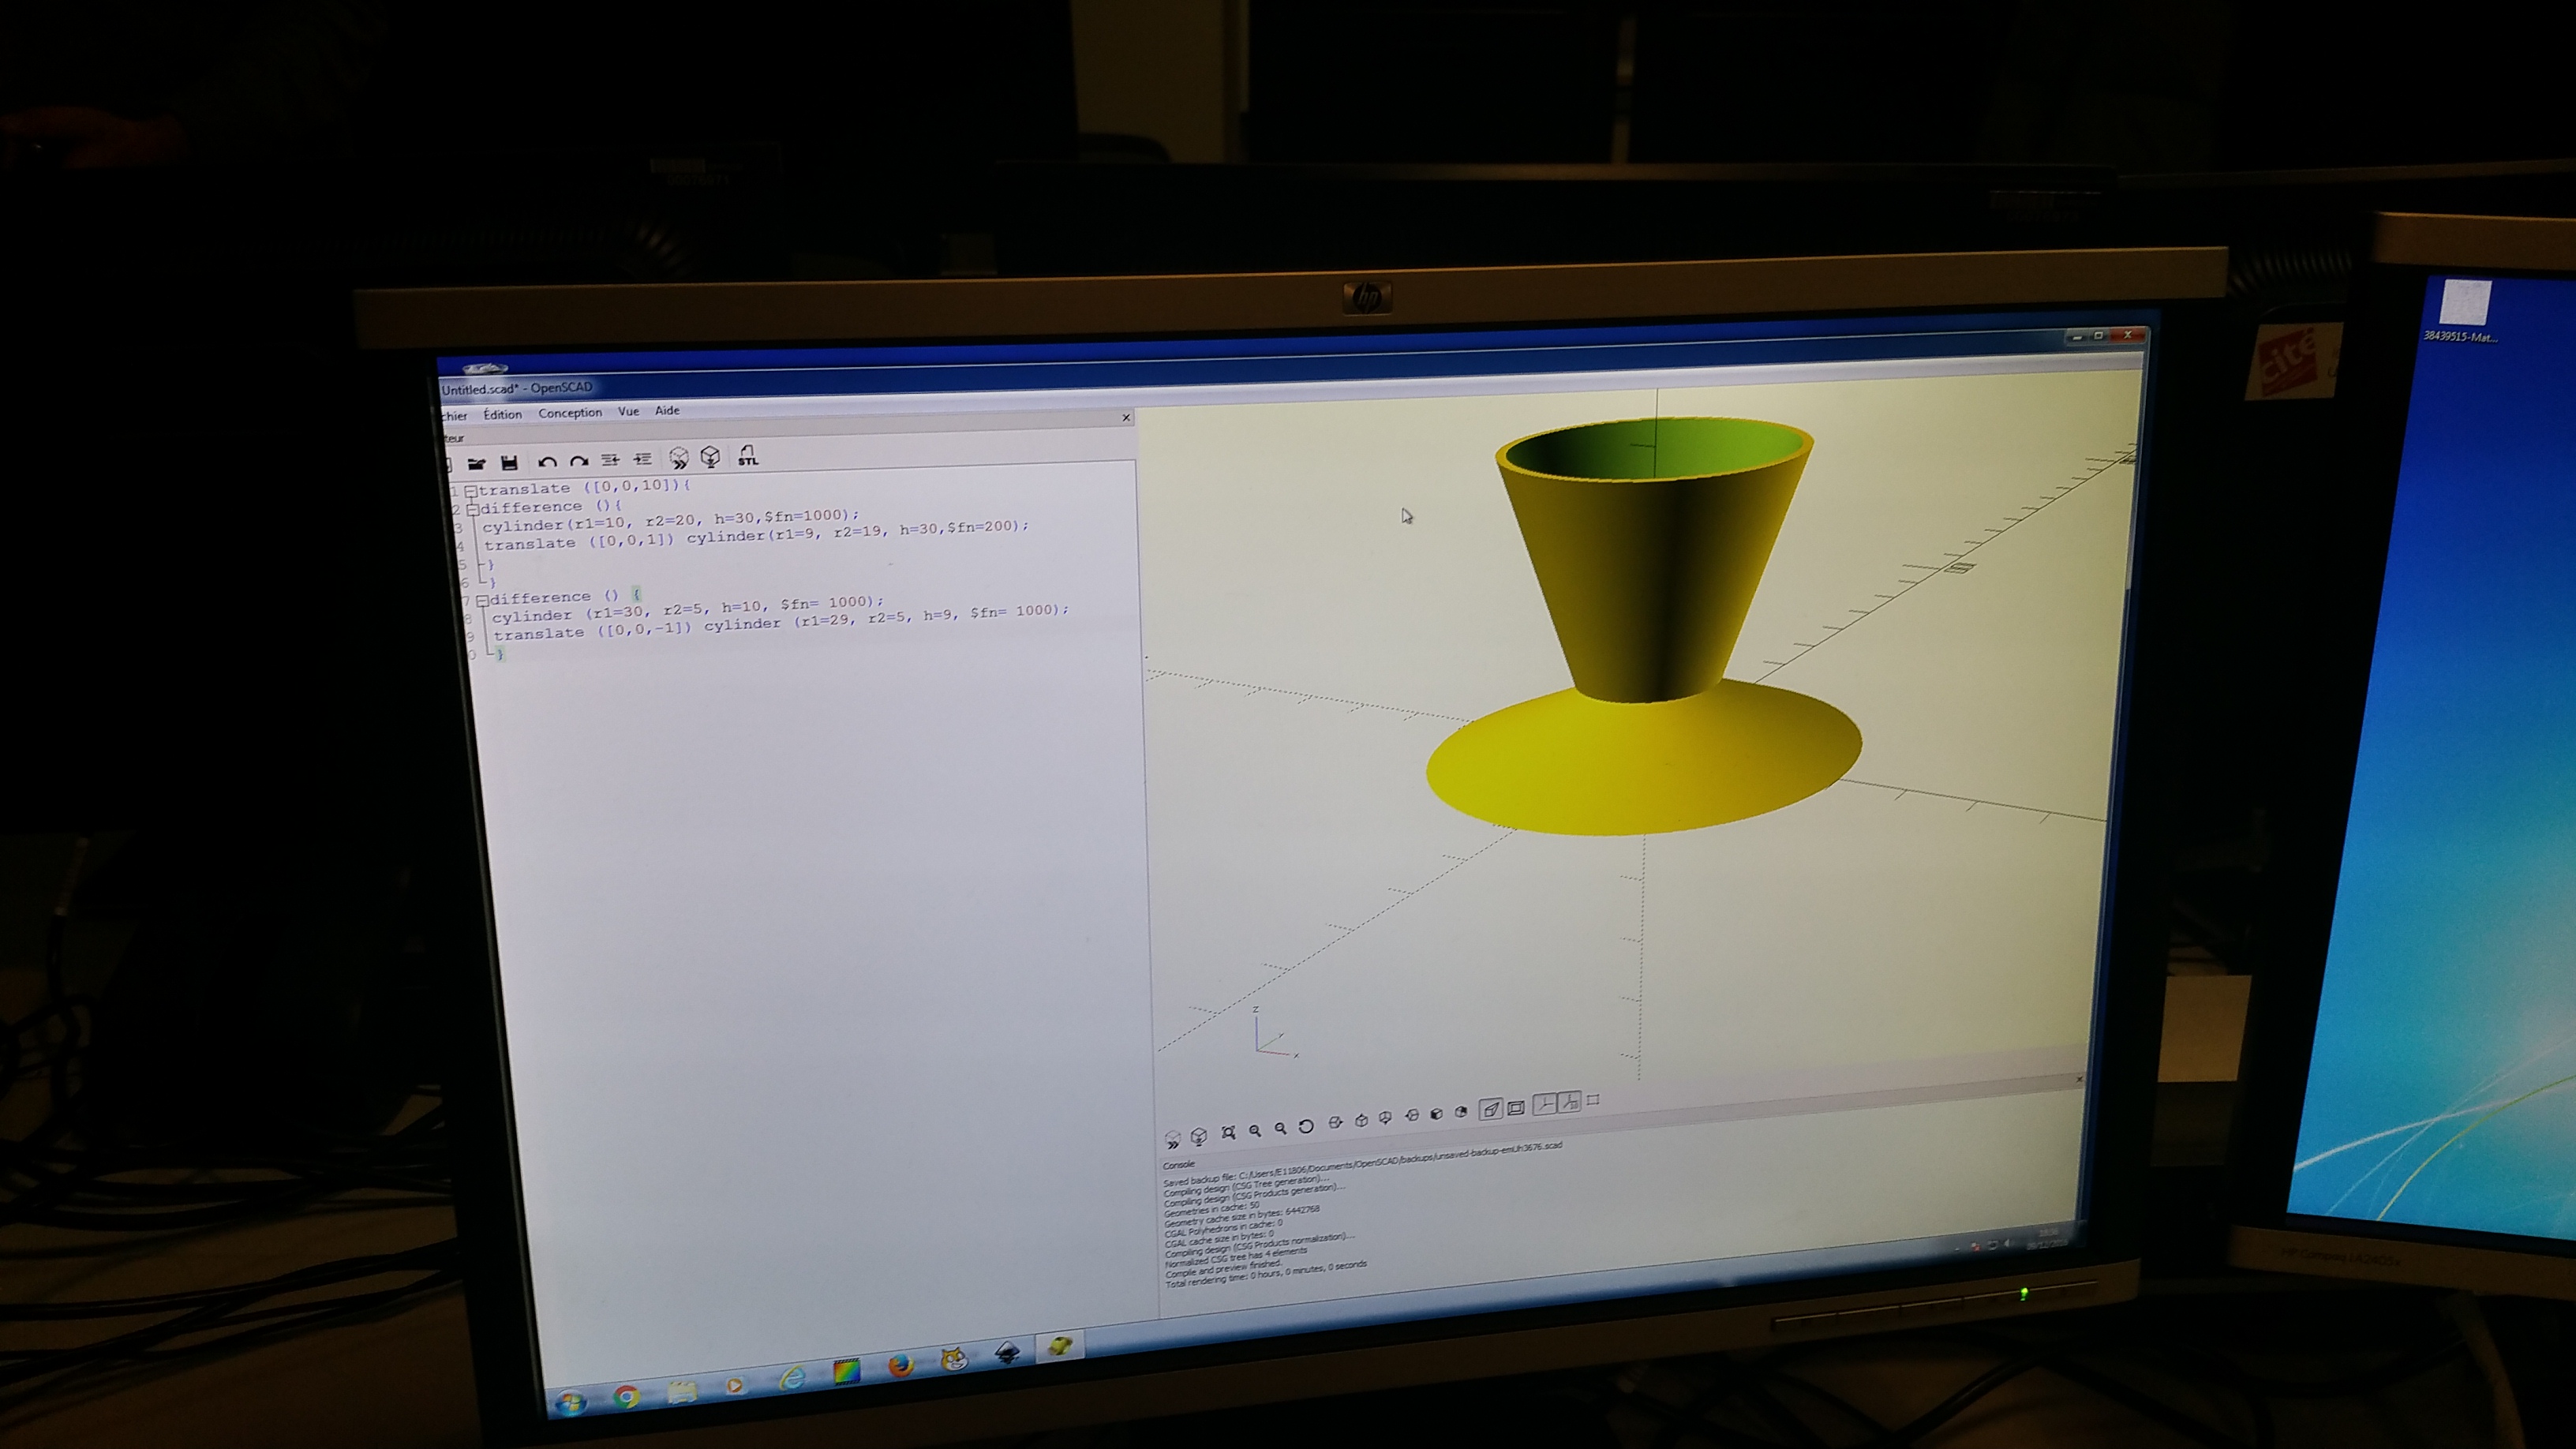Viewport: 2576px width, 1449px height.
Task: Reset the view with circular arrow icon
Action: [1305, 1127]
